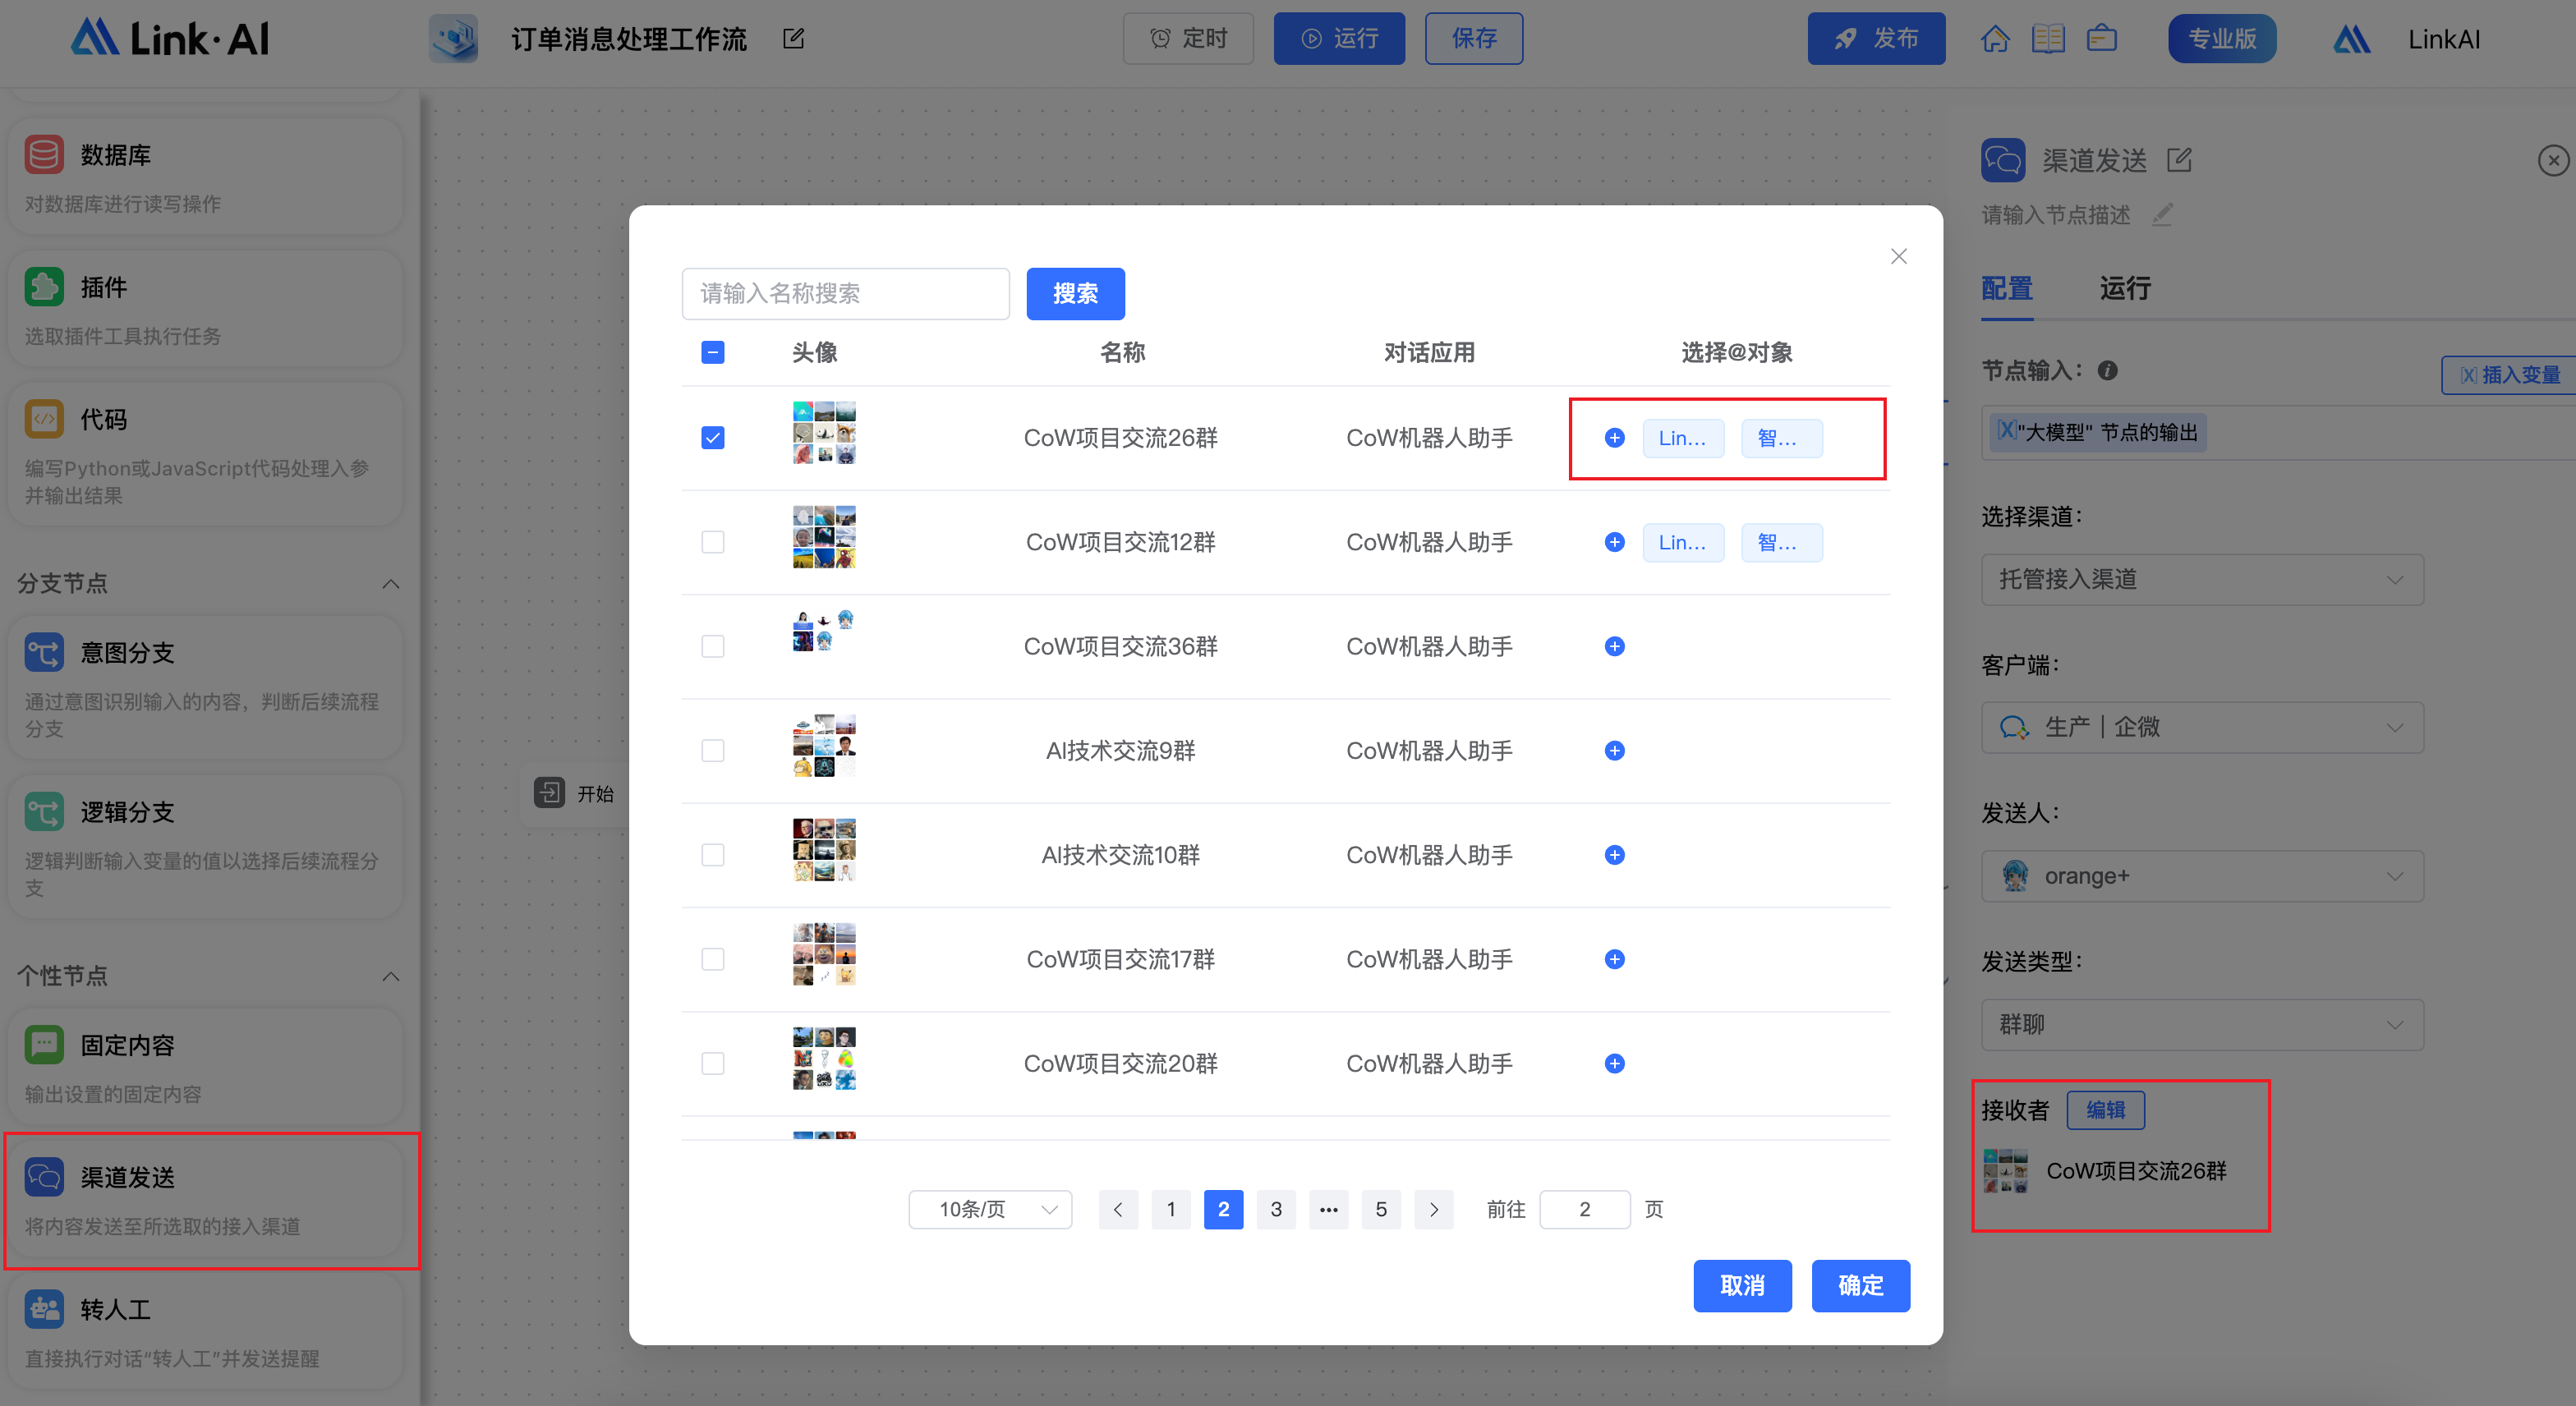Viewport: 2576px width, 1406px height.
Task: Click the CoW项目交流12群 group avatar
Action: (x=824, y=537)
